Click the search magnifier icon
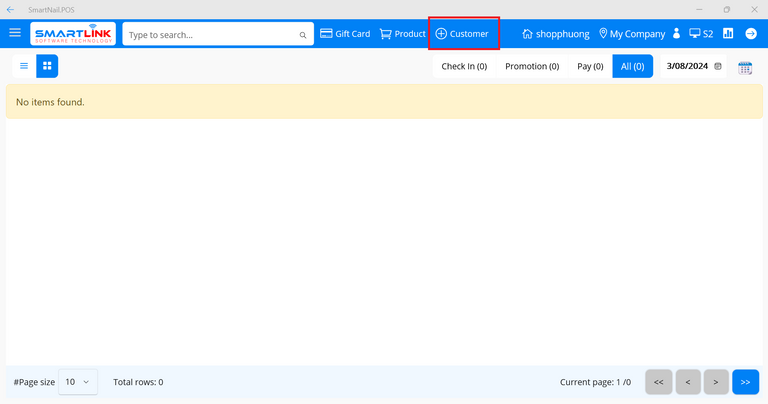The width and height of the screenshot is (768, 404). click(303, 35)
